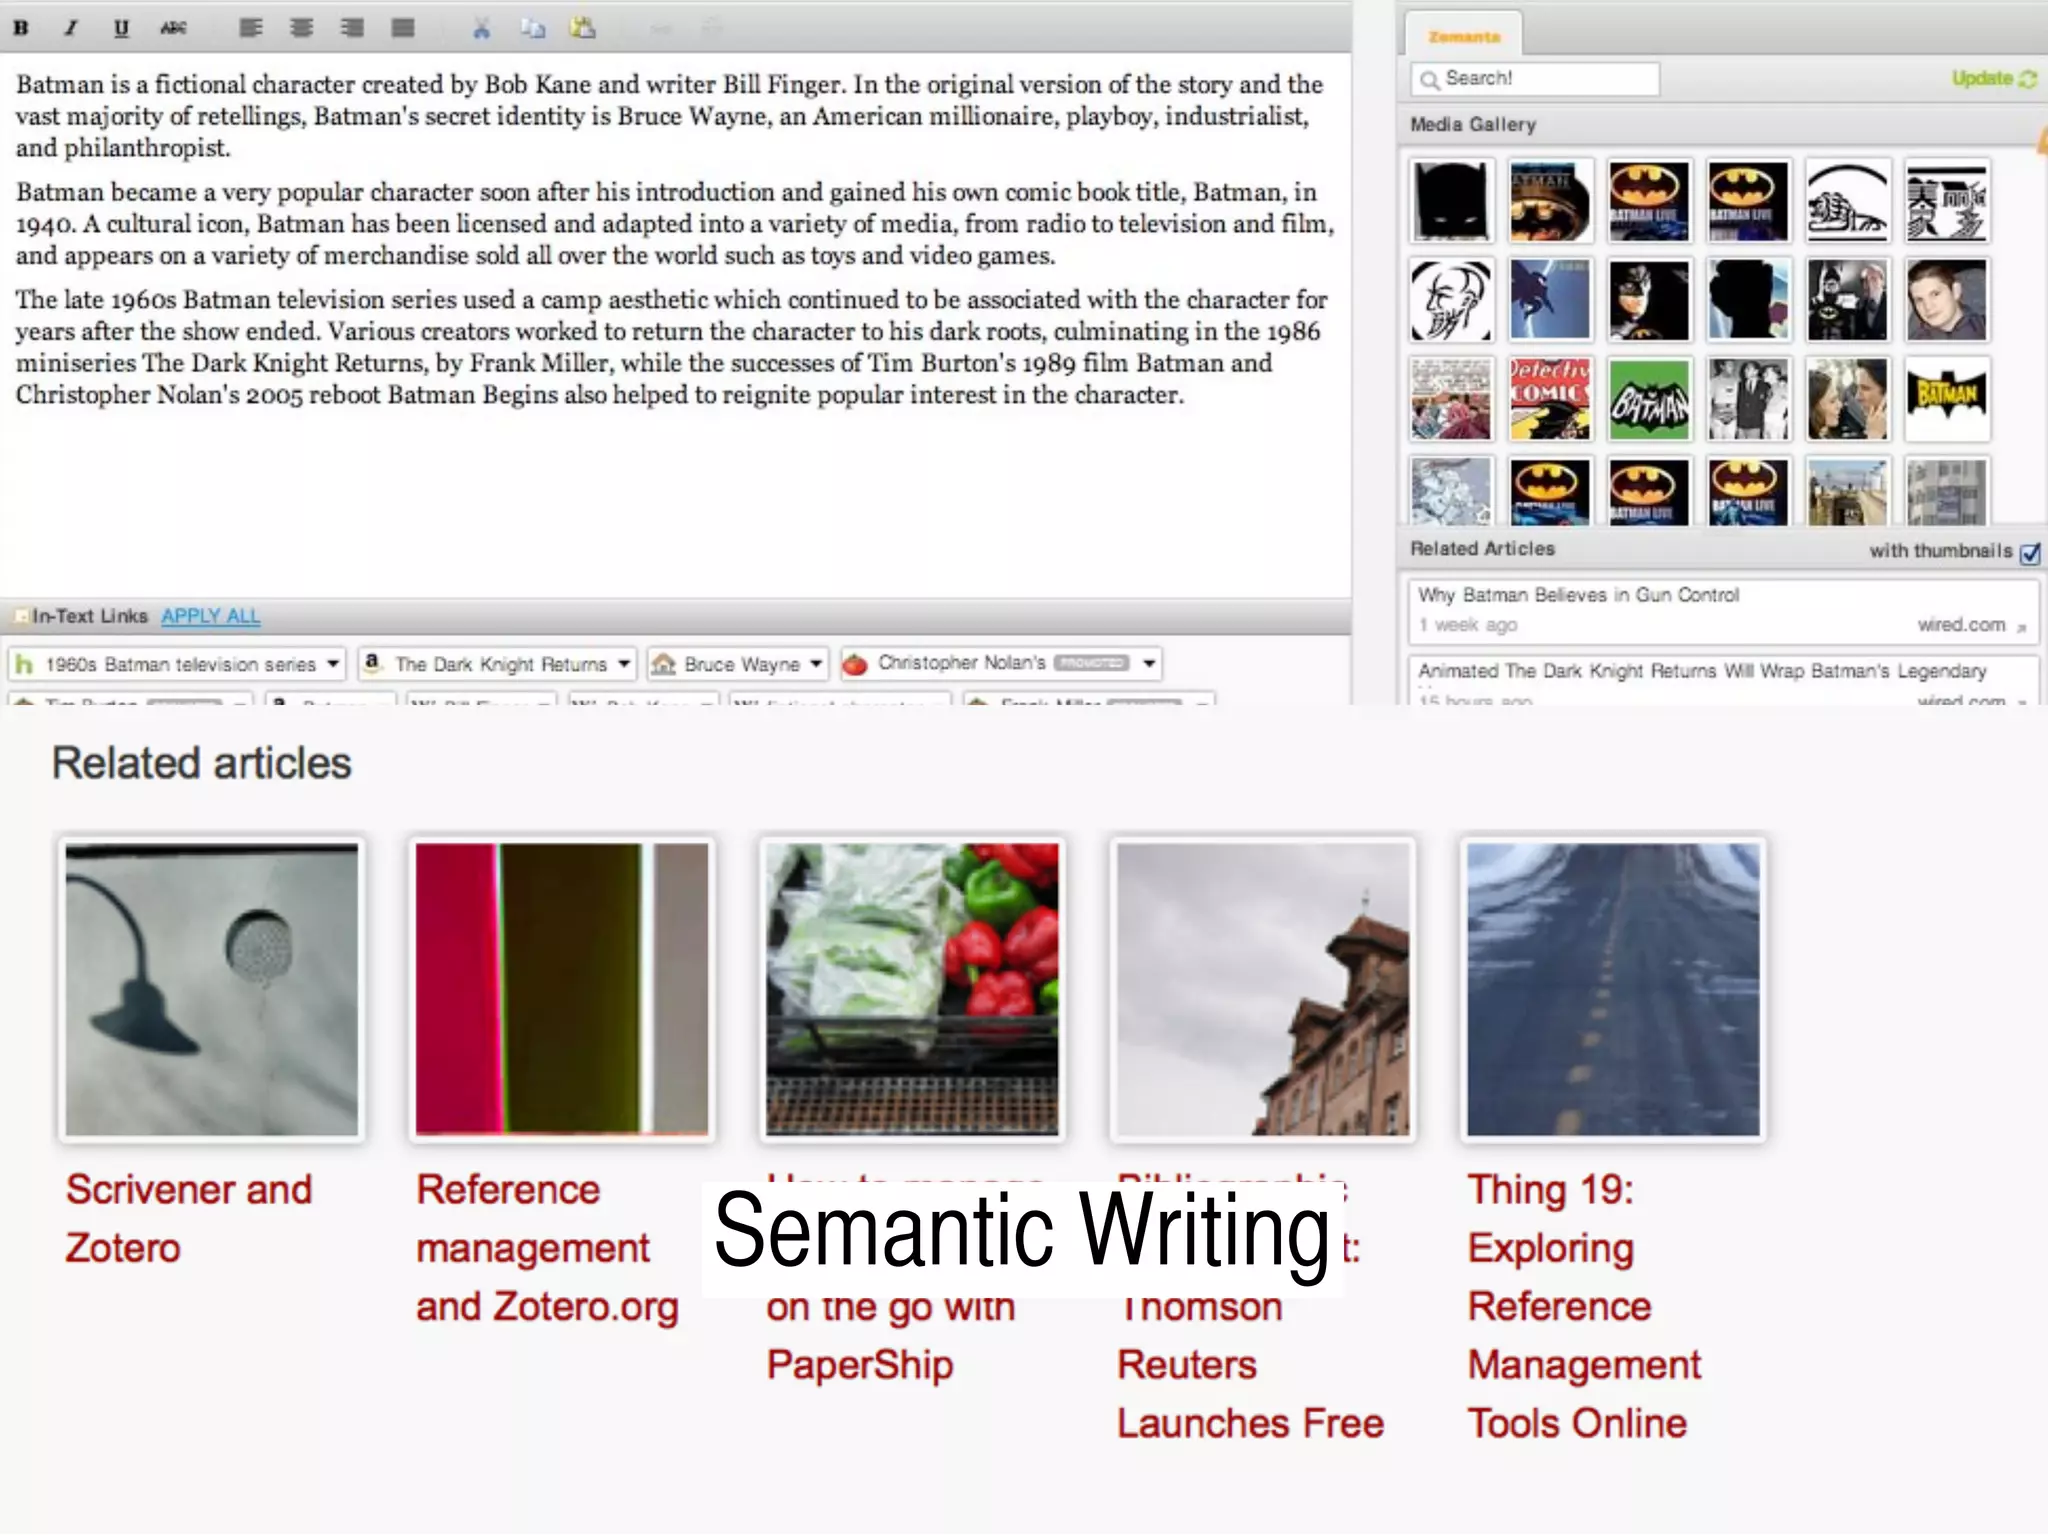Click the cut scissors icon
Viewport: 2048px width, 1536px height.
[x=482, y=28]
